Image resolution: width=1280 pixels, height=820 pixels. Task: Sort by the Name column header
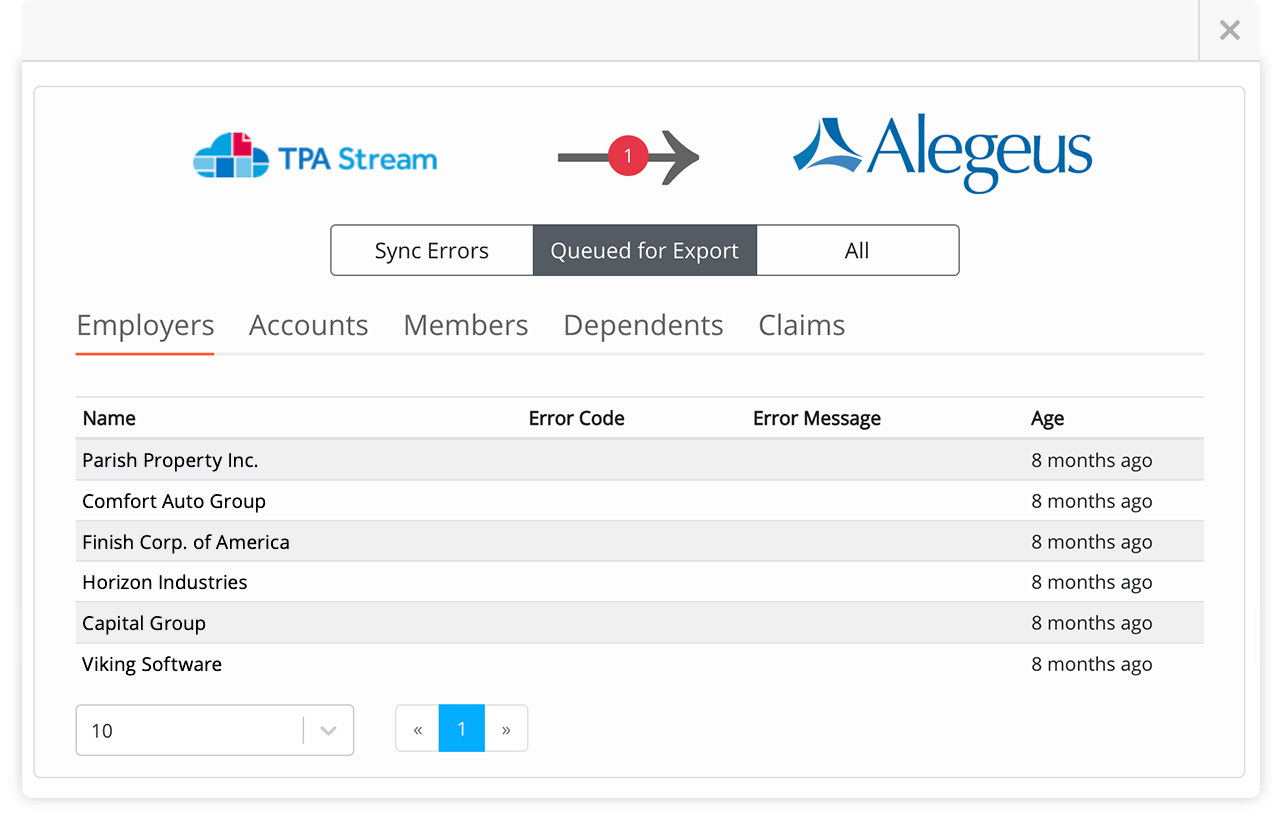(109, 418)
